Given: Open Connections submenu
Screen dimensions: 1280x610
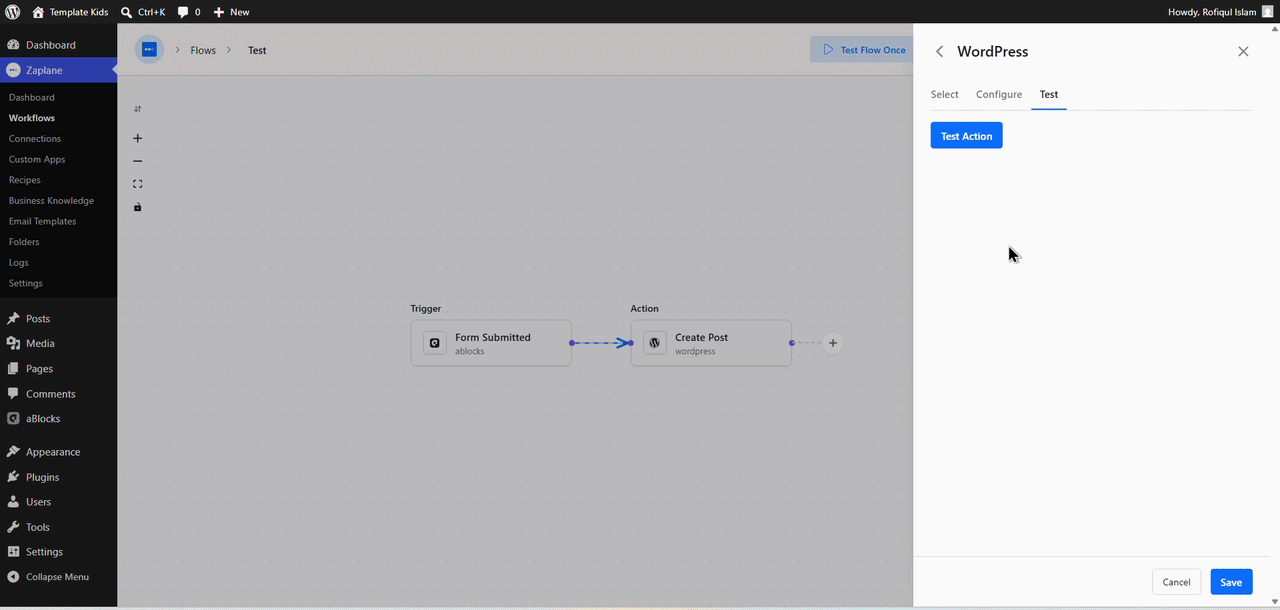Looking at the screenshot, I should (35, 139).
